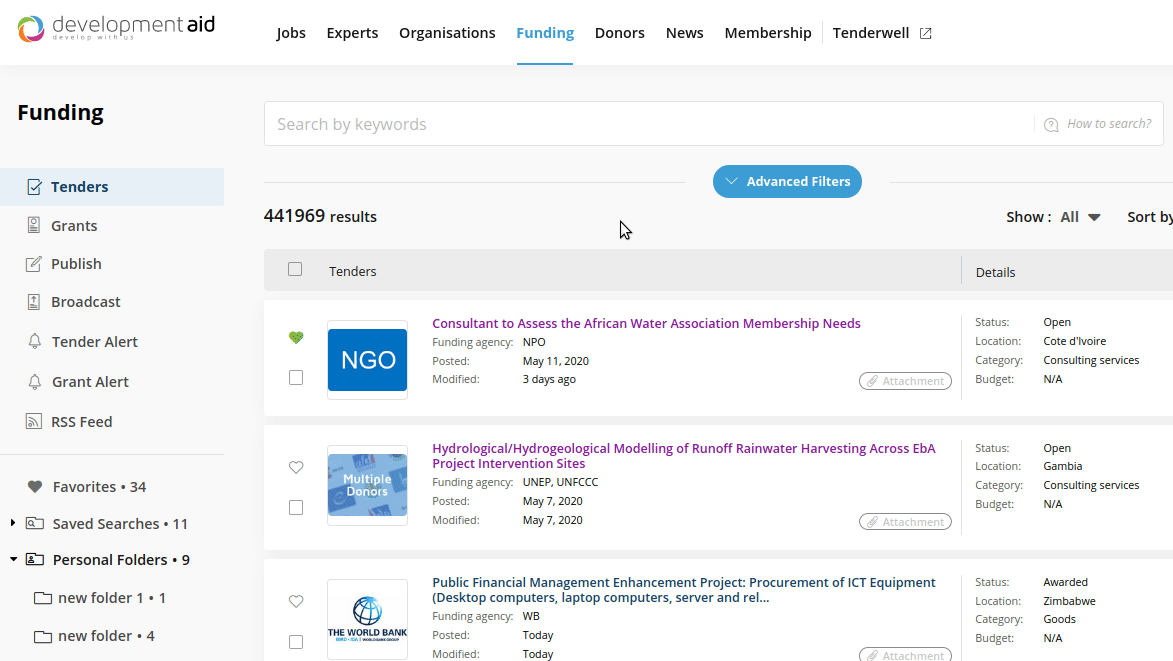Open the Organisations menu tab

point(447,33)
